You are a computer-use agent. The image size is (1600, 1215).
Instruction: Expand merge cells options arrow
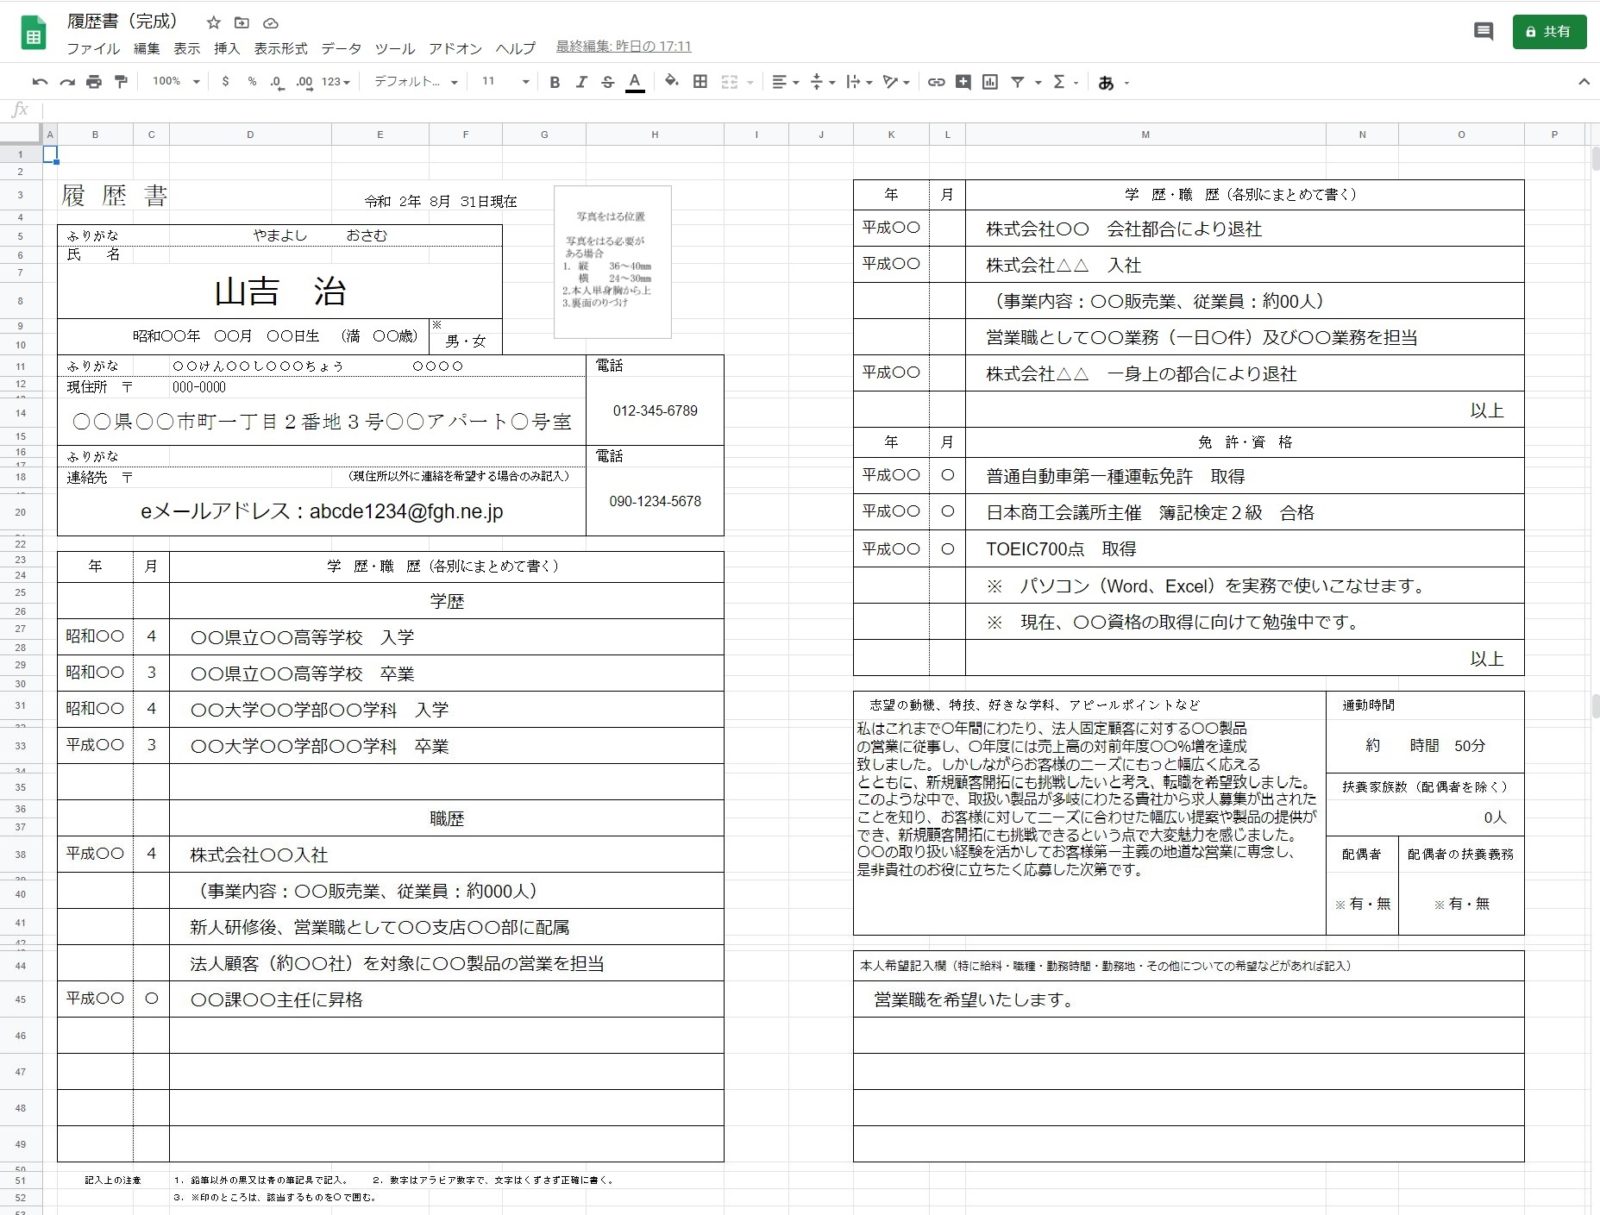[x=750, y=82]
